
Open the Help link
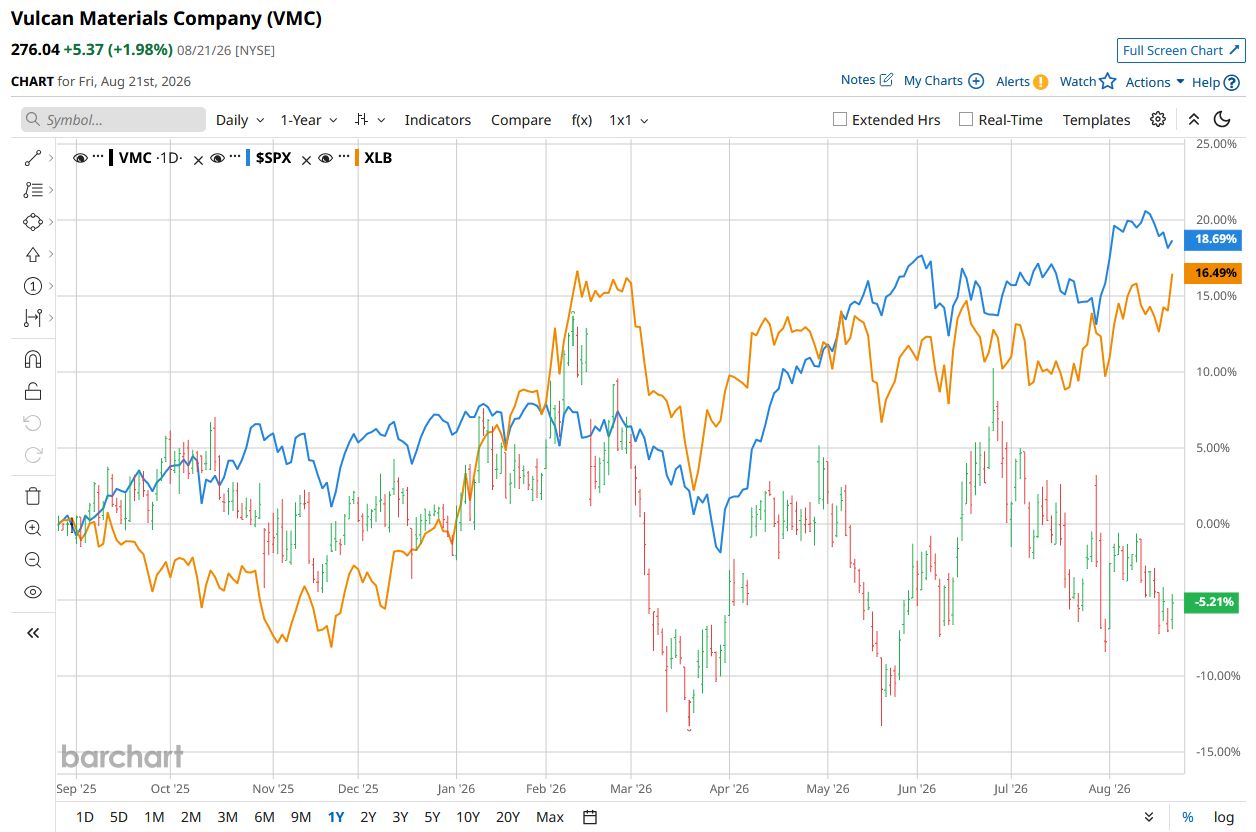click(x=1214, y=82)
